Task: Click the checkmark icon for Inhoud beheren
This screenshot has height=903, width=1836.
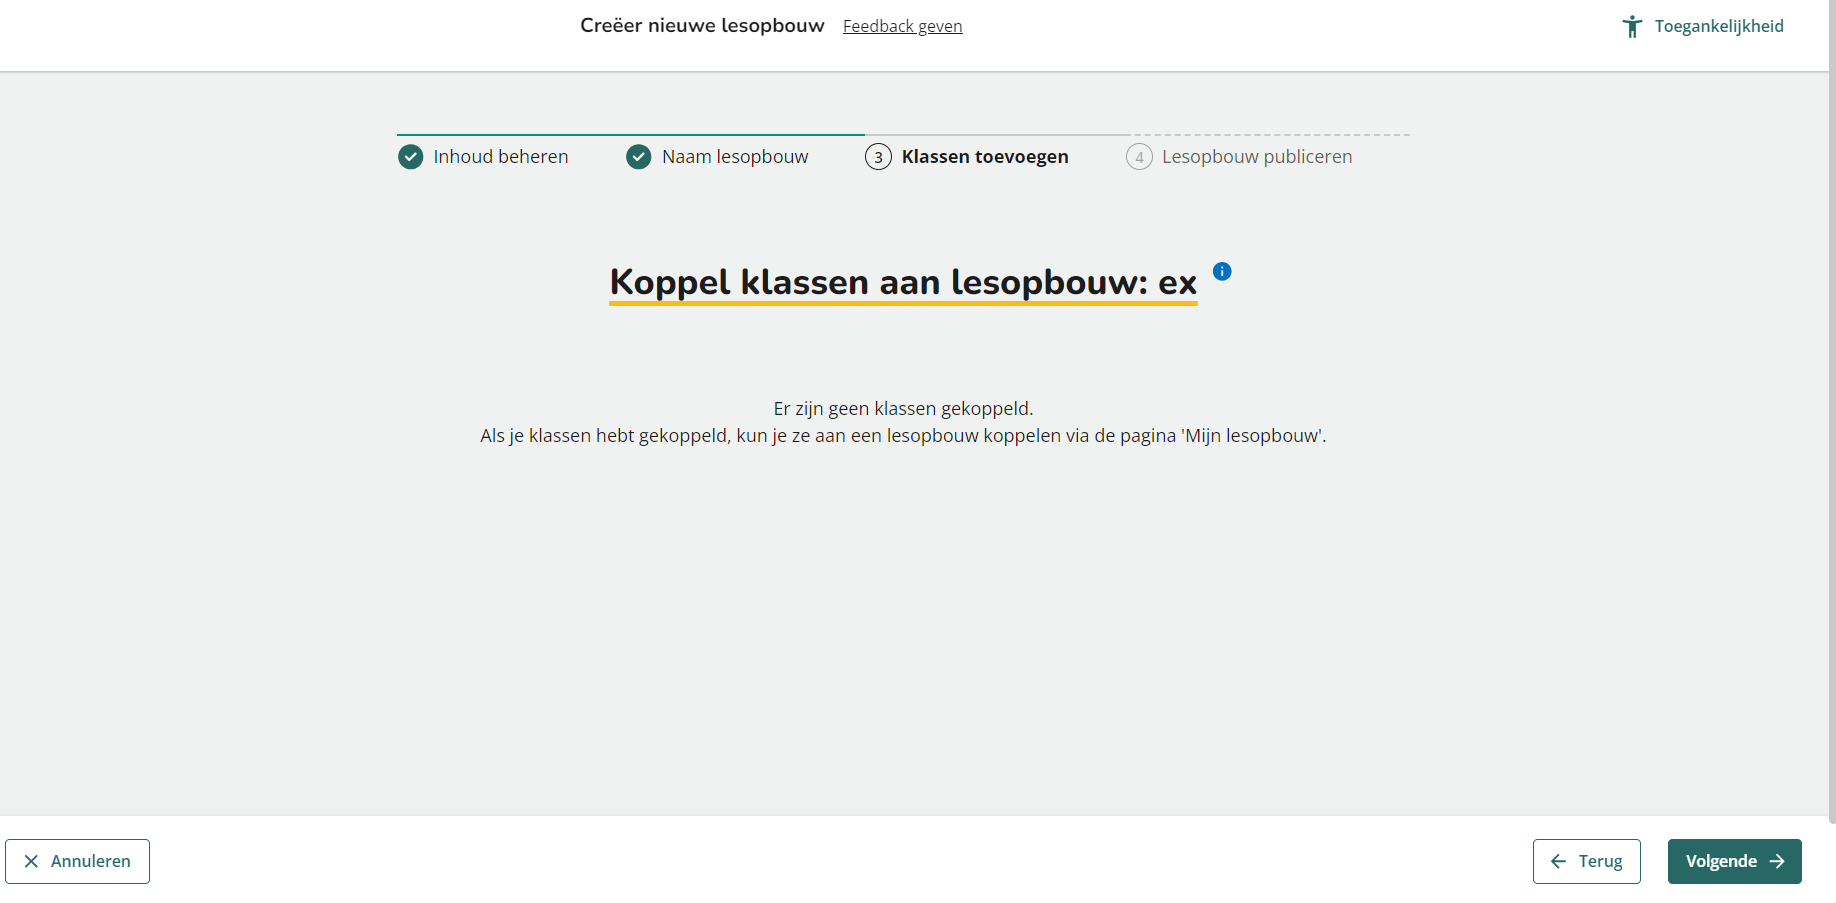Action: point(411,157)
